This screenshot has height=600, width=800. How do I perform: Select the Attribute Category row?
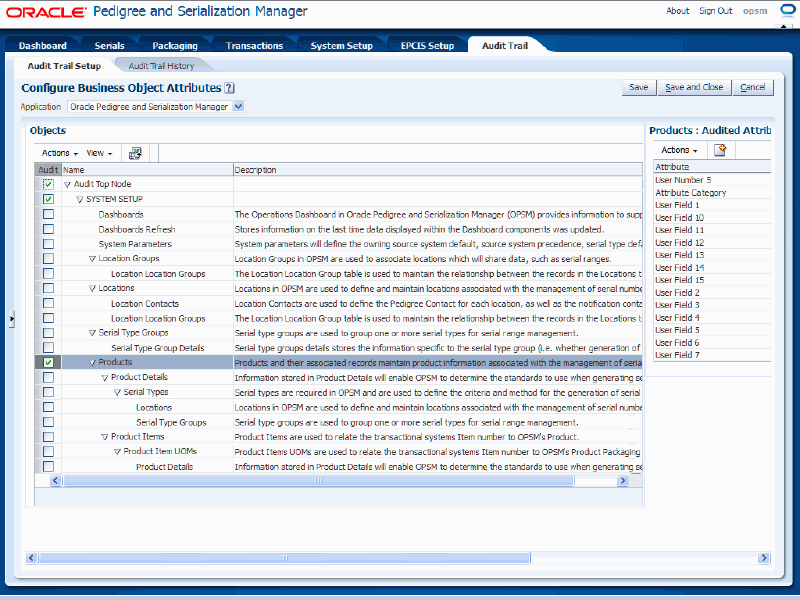[712, 192]
